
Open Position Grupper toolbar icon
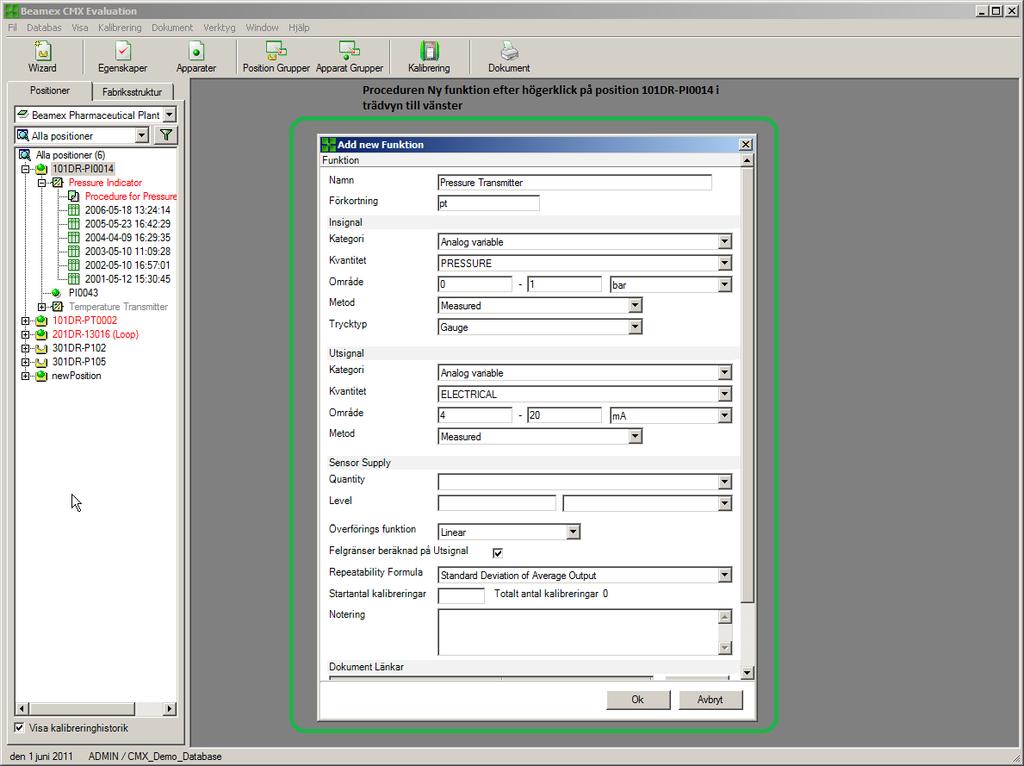(x=276, y=57)
